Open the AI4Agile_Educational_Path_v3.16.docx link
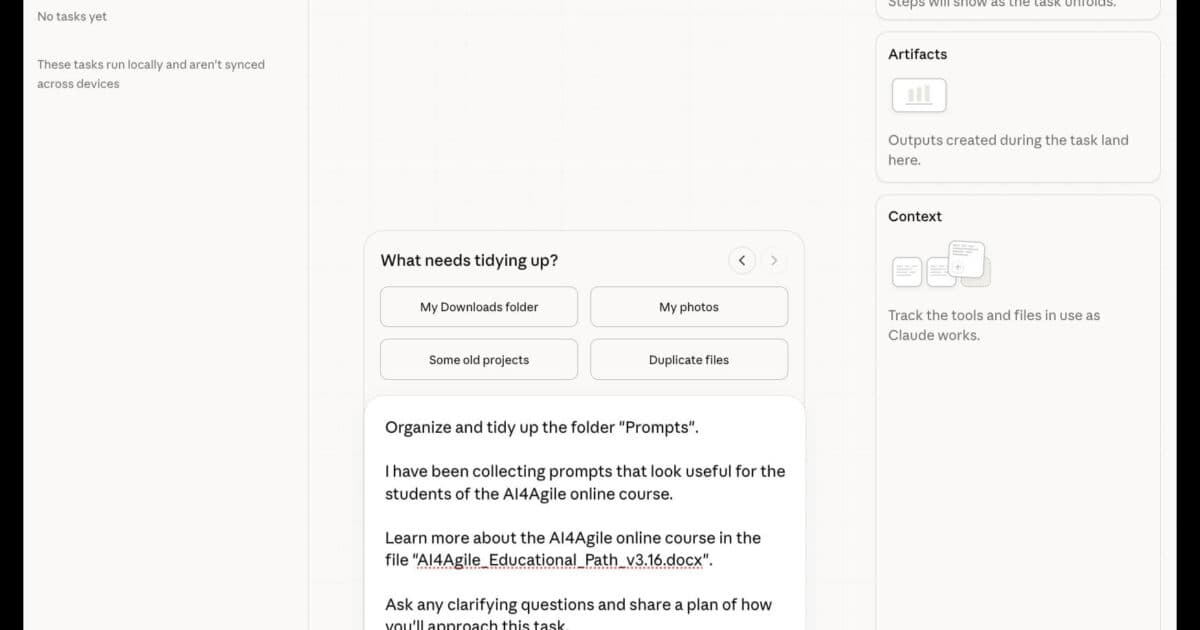 click(x=561, y=560)
